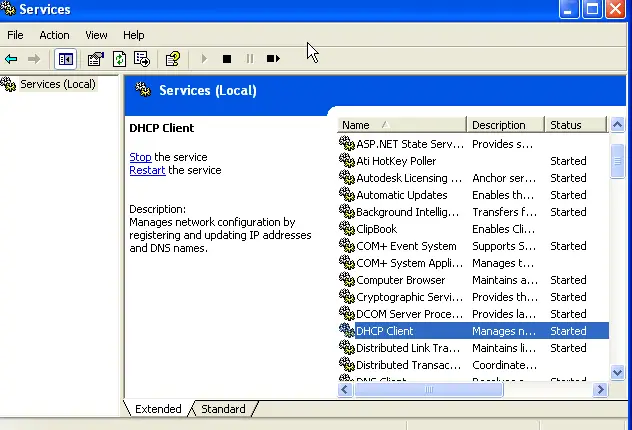Click the horizontal scrollbar left arrow
The width and height of the screenshot is (632, 430).
coord(345,389)
